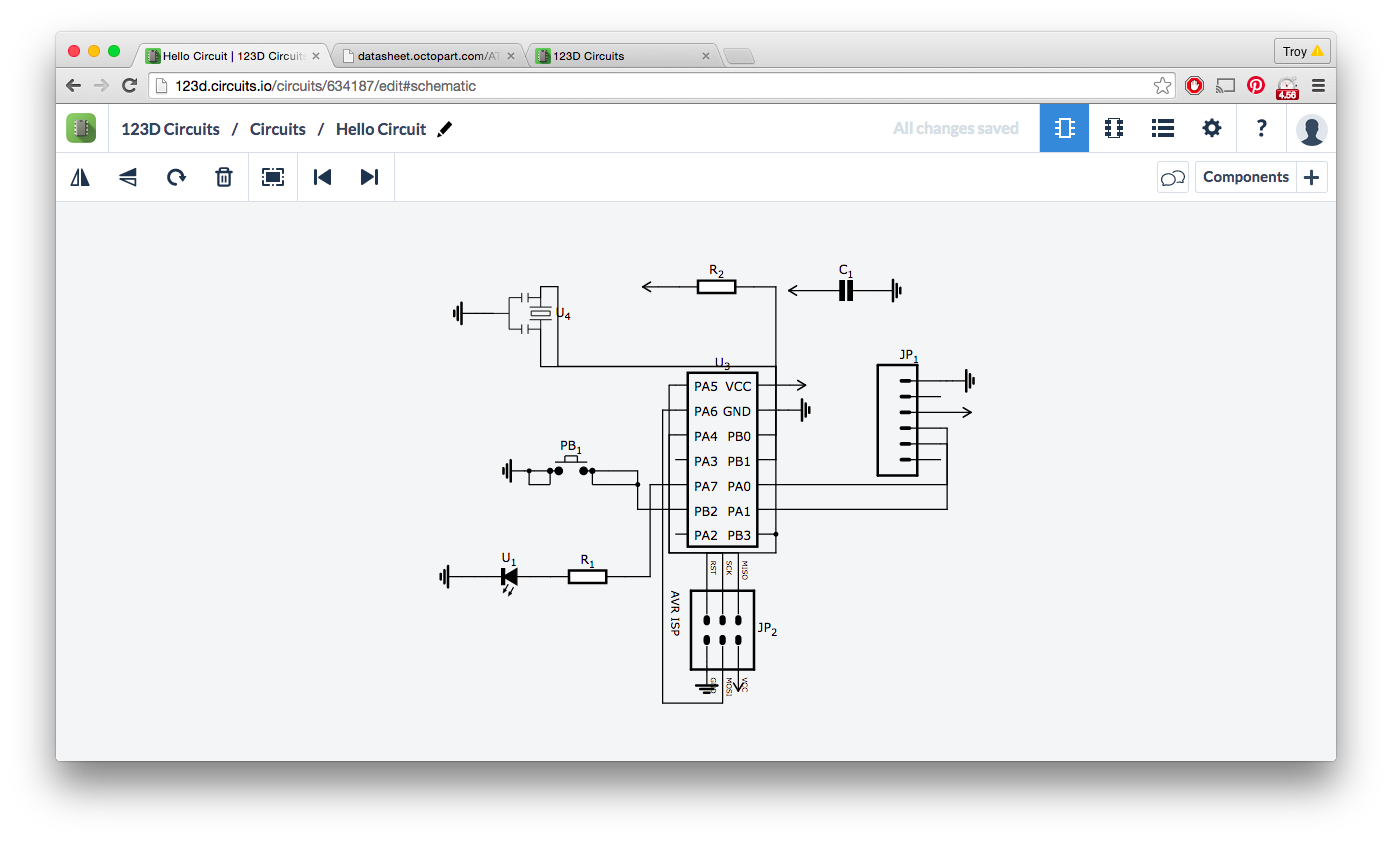This screenshot has width=1392, height=841.
Task: Click the VCC pin label on U3
Action: click(x=739, y=386)
